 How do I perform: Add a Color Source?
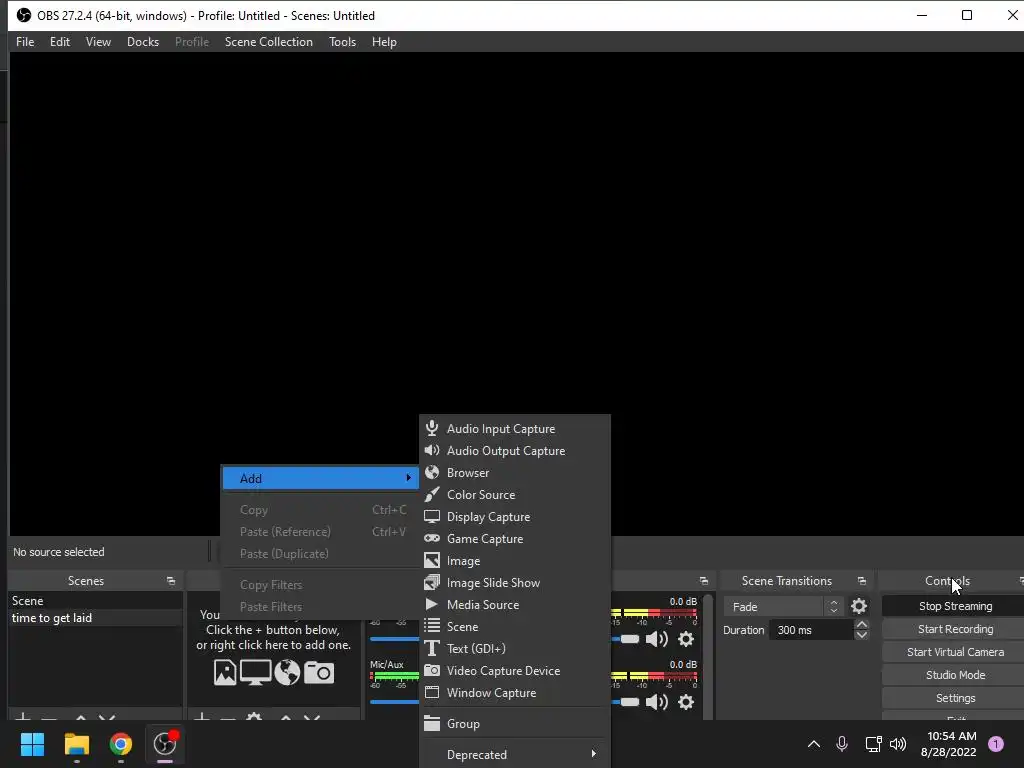tap(515, 494)
